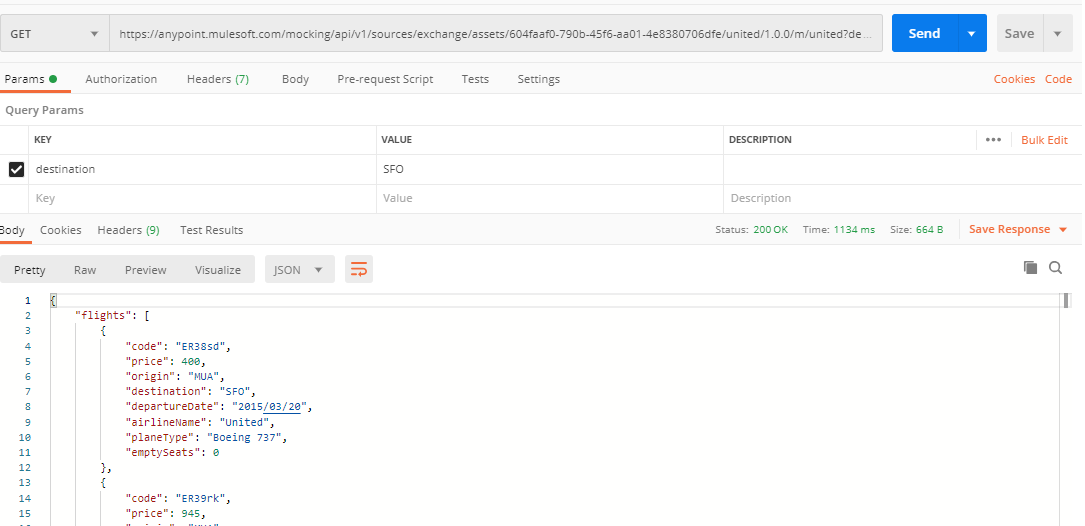Click the request URL field

pyautogui.click(x=495, y=34)
